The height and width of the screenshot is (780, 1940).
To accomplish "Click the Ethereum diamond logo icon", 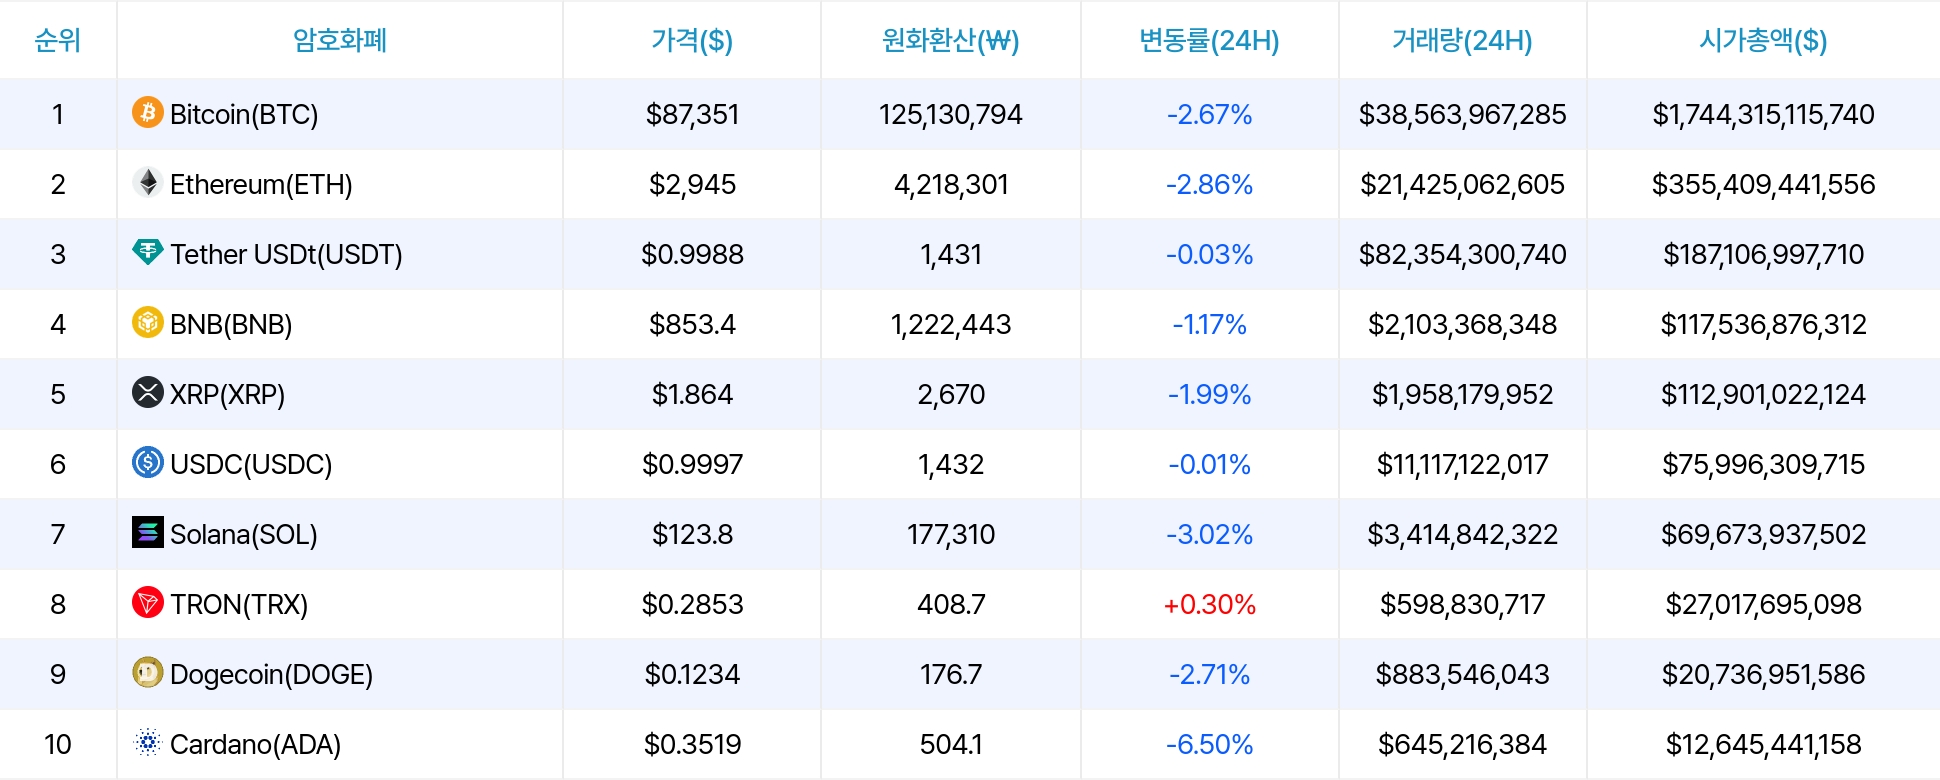I will point(148,182).
